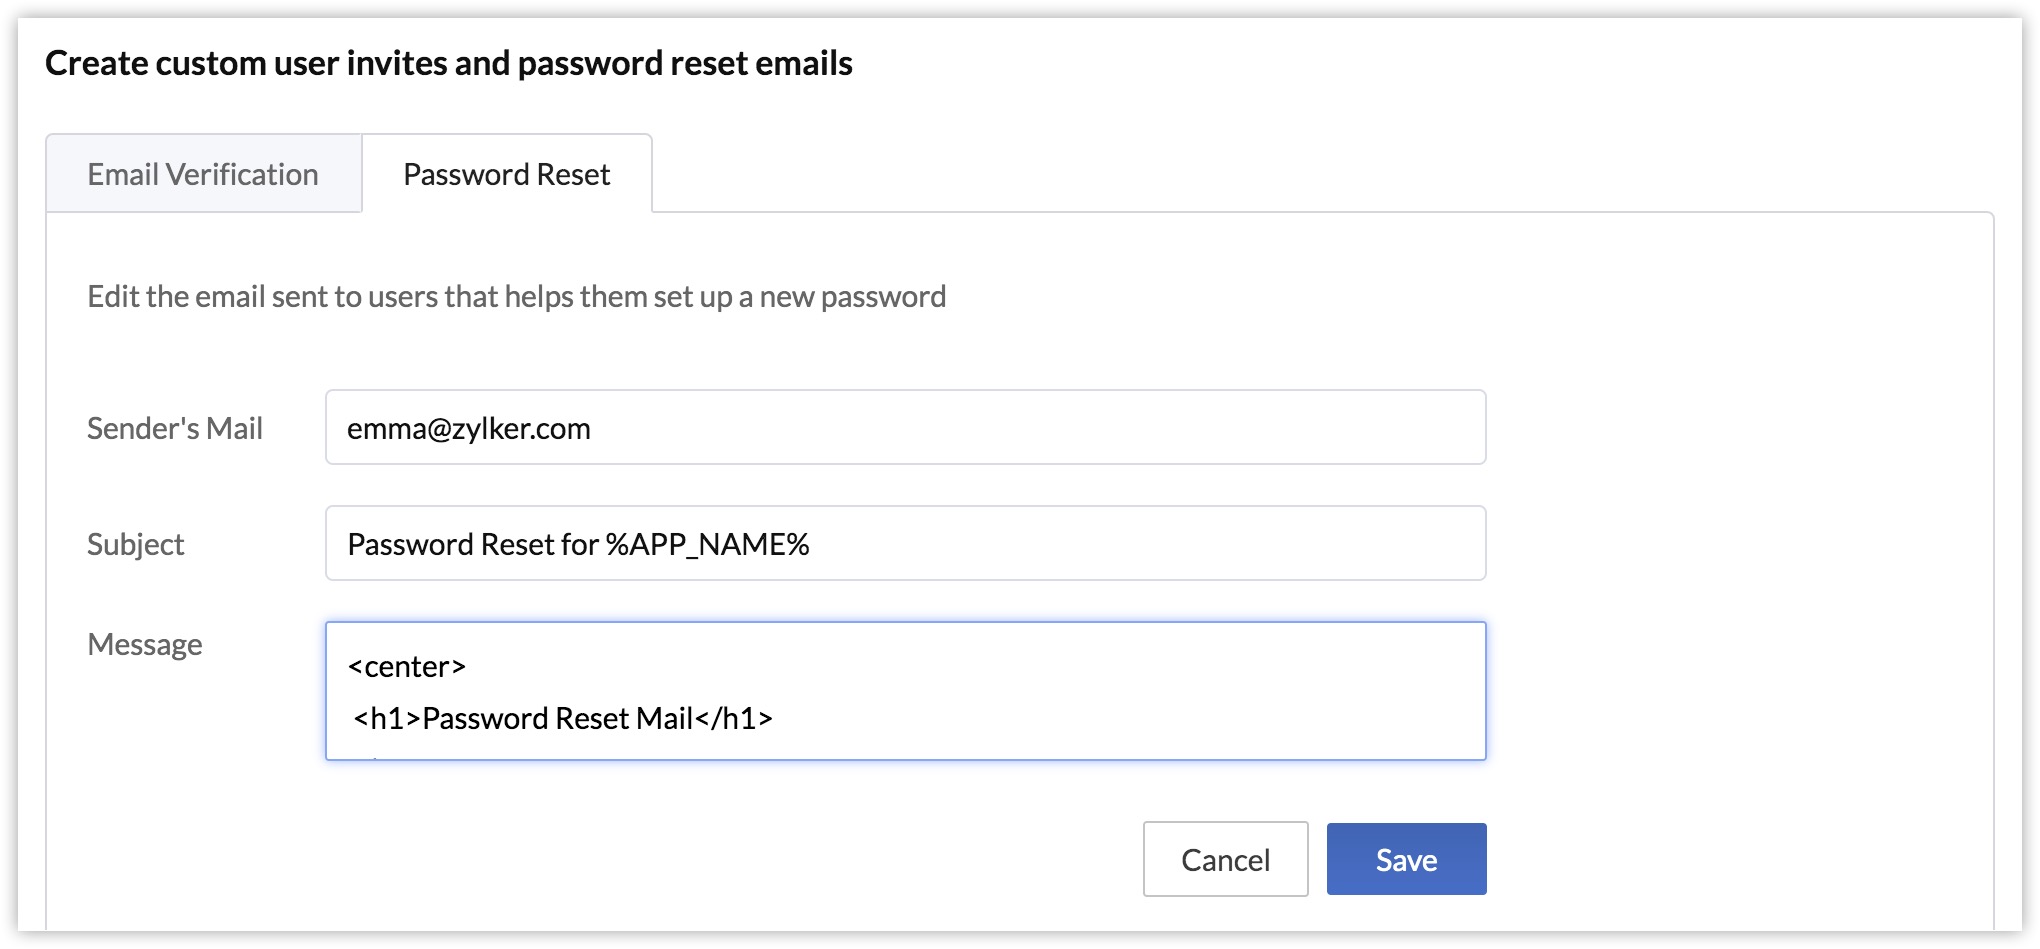2040x949 pixels.
Task: Click the words 'Password Reset for' in Subject
Action: click(x=472, y=545)
